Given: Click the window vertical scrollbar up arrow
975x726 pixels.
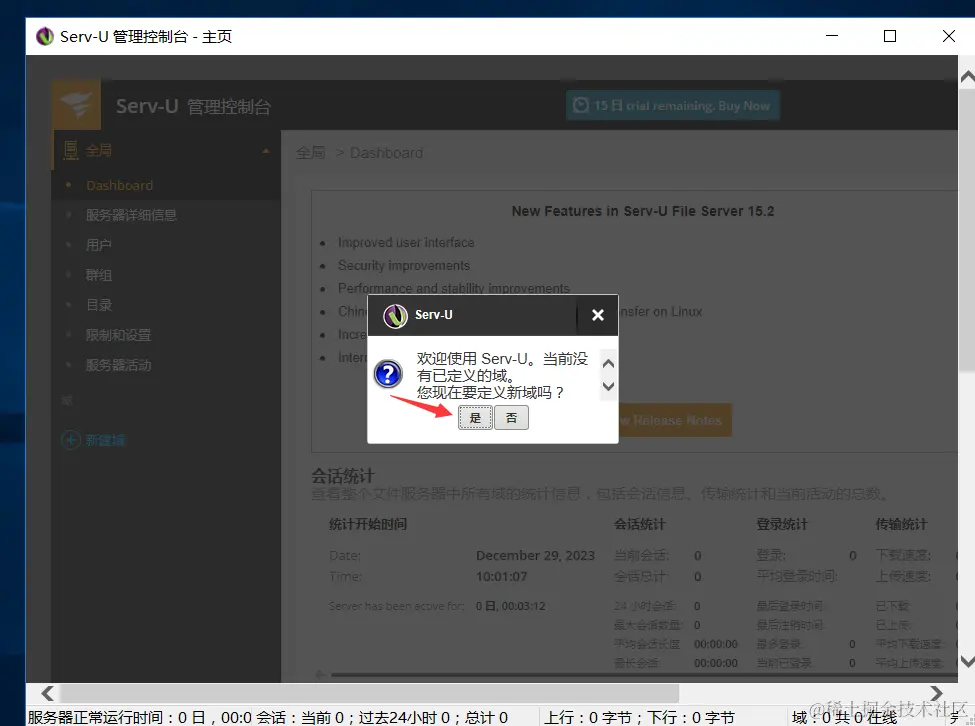Looking at the screenshot, I should pyautogui.click(x=967, y=77).
